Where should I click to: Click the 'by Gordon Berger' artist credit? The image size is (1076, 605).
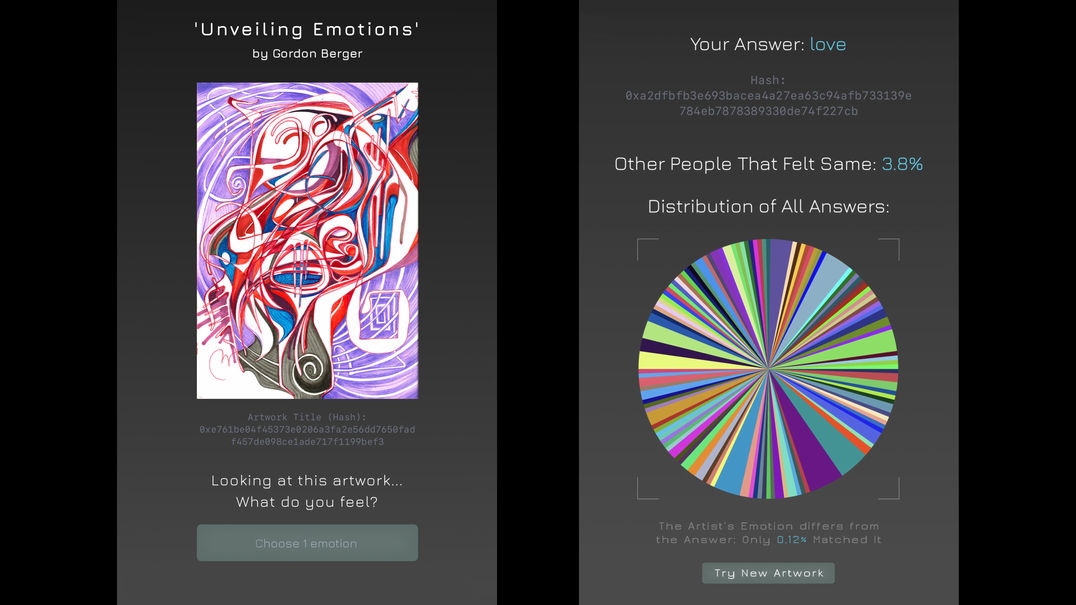307,54
